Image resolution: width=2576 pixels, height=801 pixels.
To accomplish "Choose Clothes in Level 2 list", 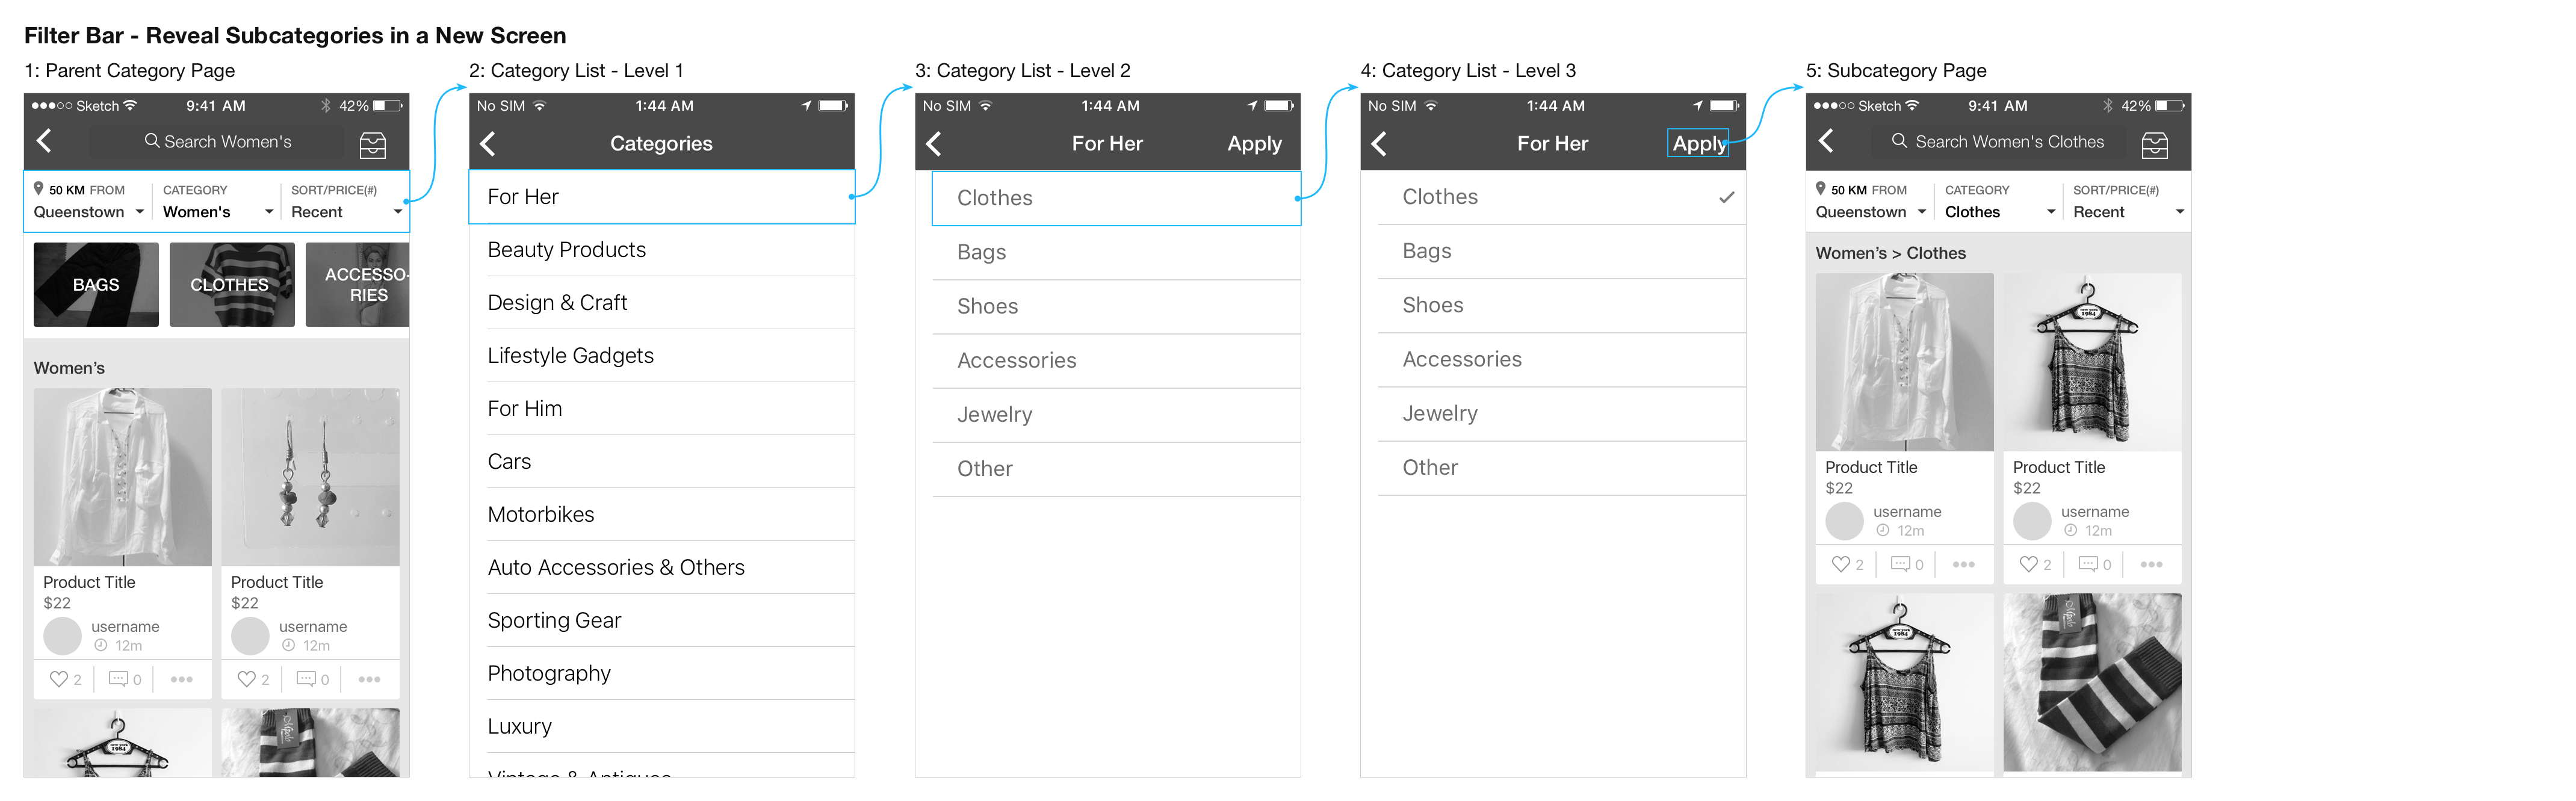I will (1116, 198).
